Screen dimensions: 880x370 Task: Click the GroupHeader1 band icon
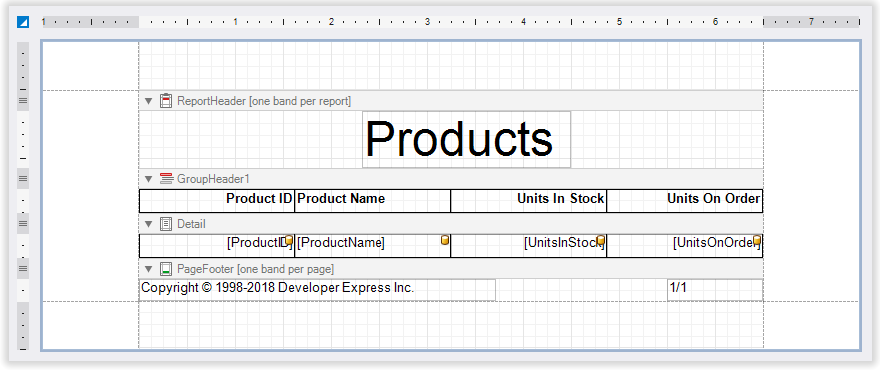pyautogui.click(x=166, y=179)
